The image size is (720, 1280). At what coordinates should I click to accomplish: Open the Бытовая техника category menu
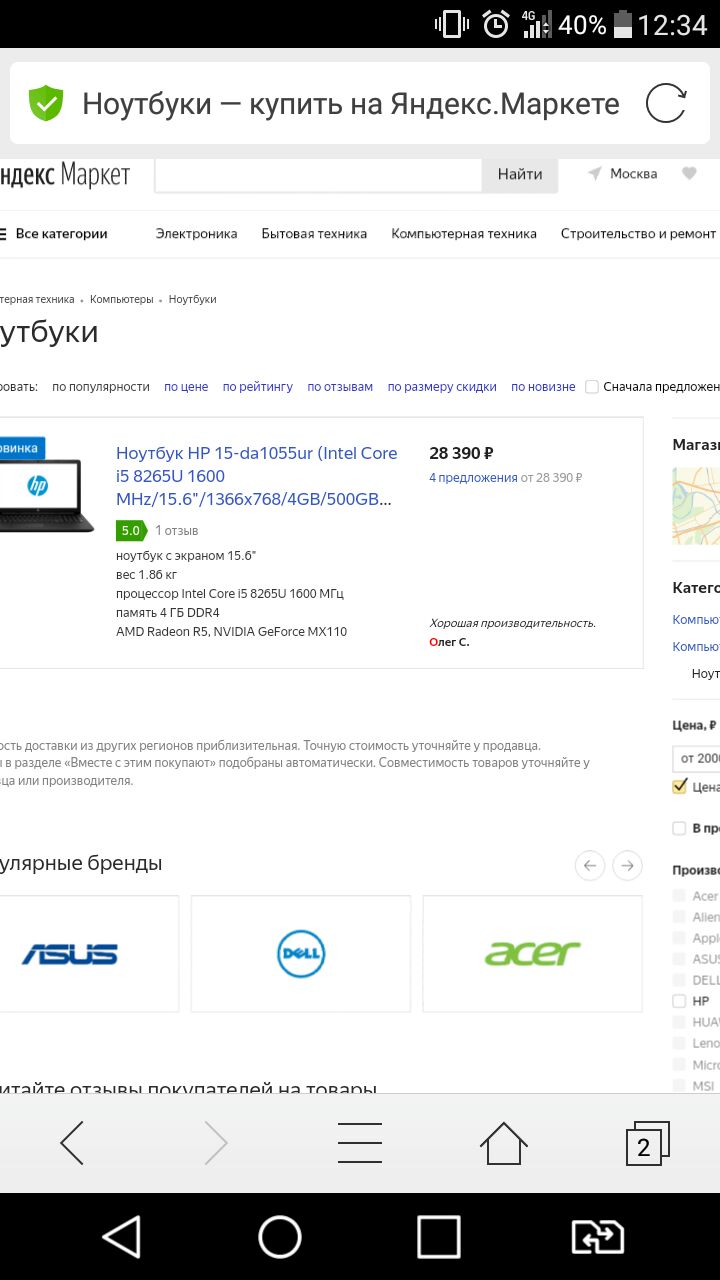point(314,234)
